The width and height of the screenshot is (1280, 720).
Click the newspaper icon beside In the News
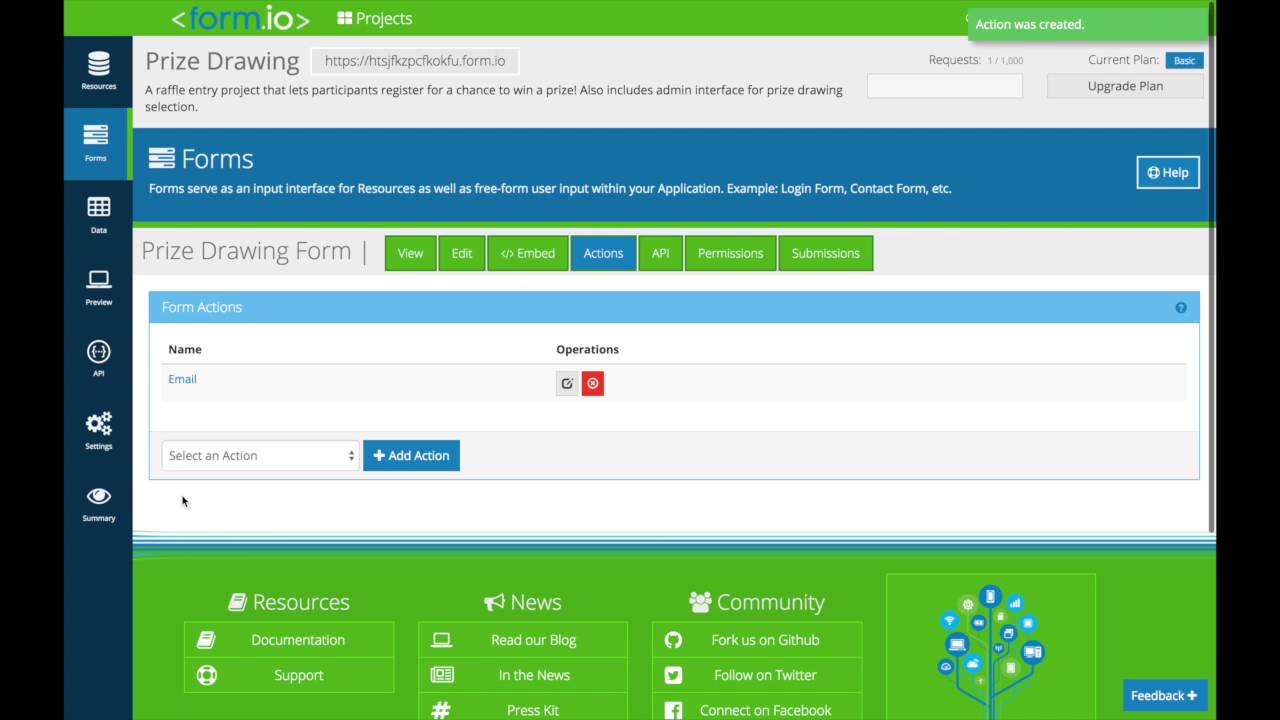point(441,675)
